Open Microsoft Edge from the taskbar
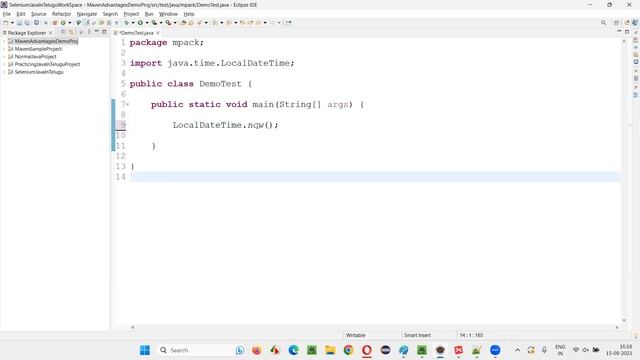 coord(293,350)
